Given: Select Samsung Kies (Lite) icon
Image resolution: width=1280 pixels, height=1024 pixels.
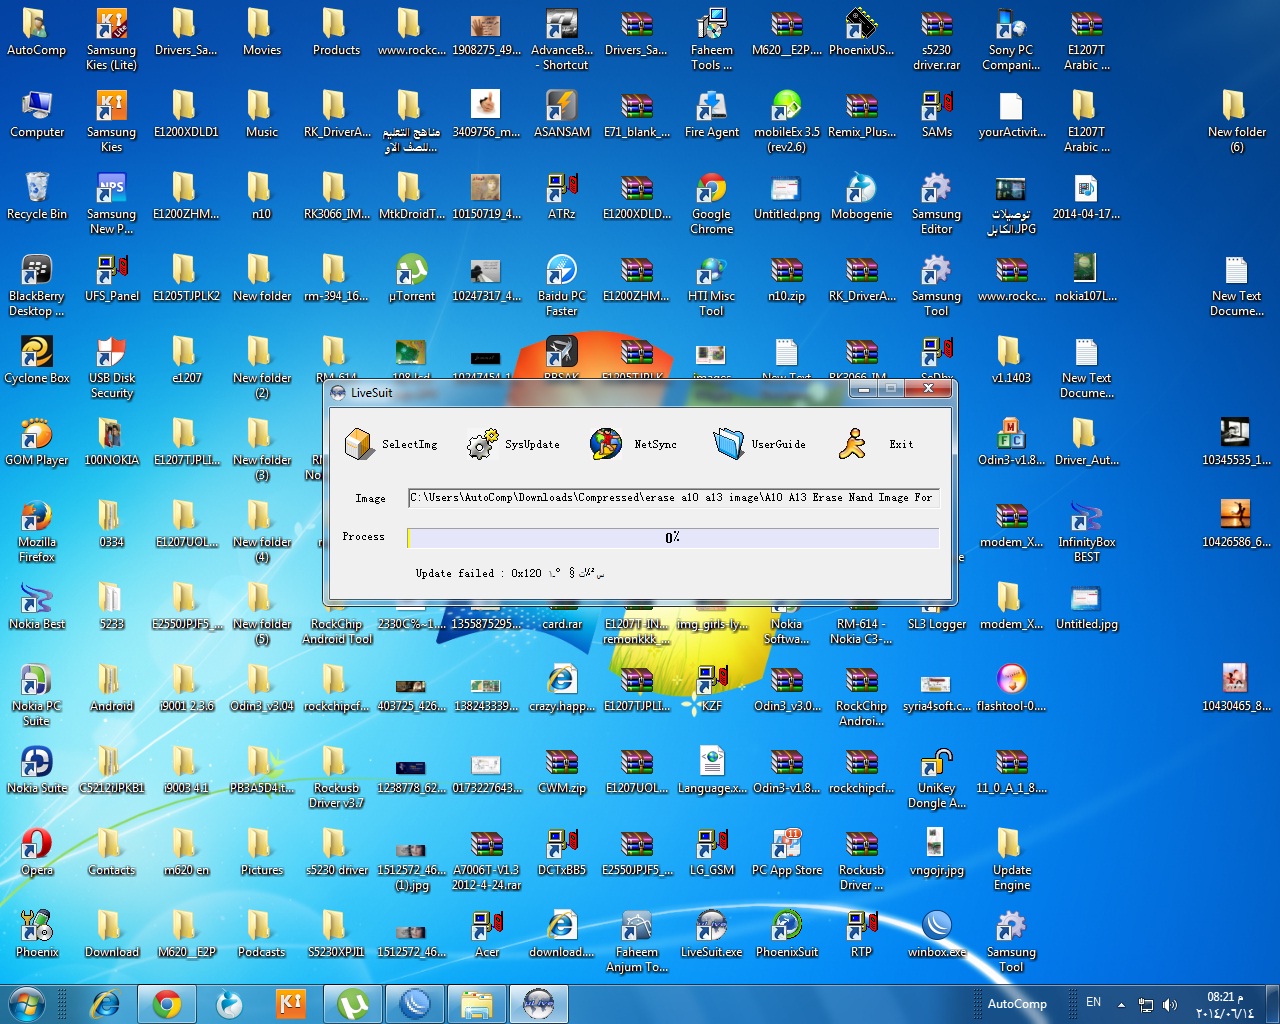Looking at the screenshot, I should pos(112,40).
